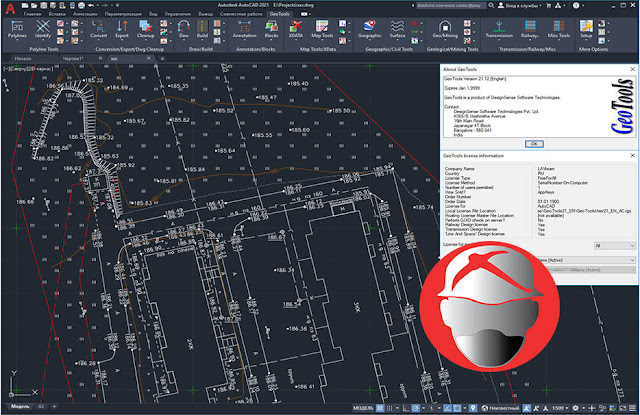Click the search magnifier icon in title bar
640x415 pixels.
coord(491,5)
